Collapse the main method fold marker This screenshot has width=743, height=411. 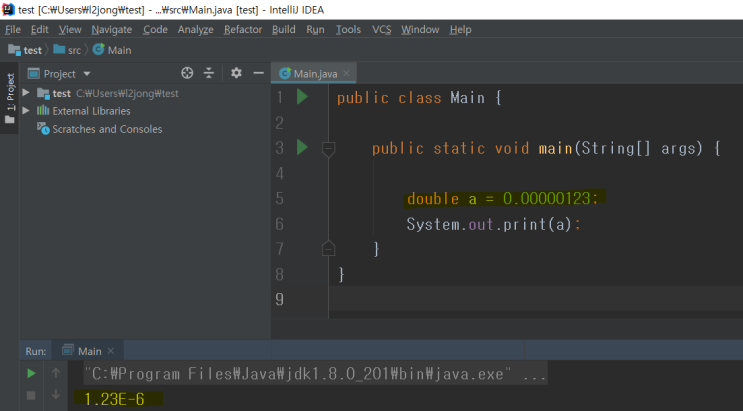(328, 149)
